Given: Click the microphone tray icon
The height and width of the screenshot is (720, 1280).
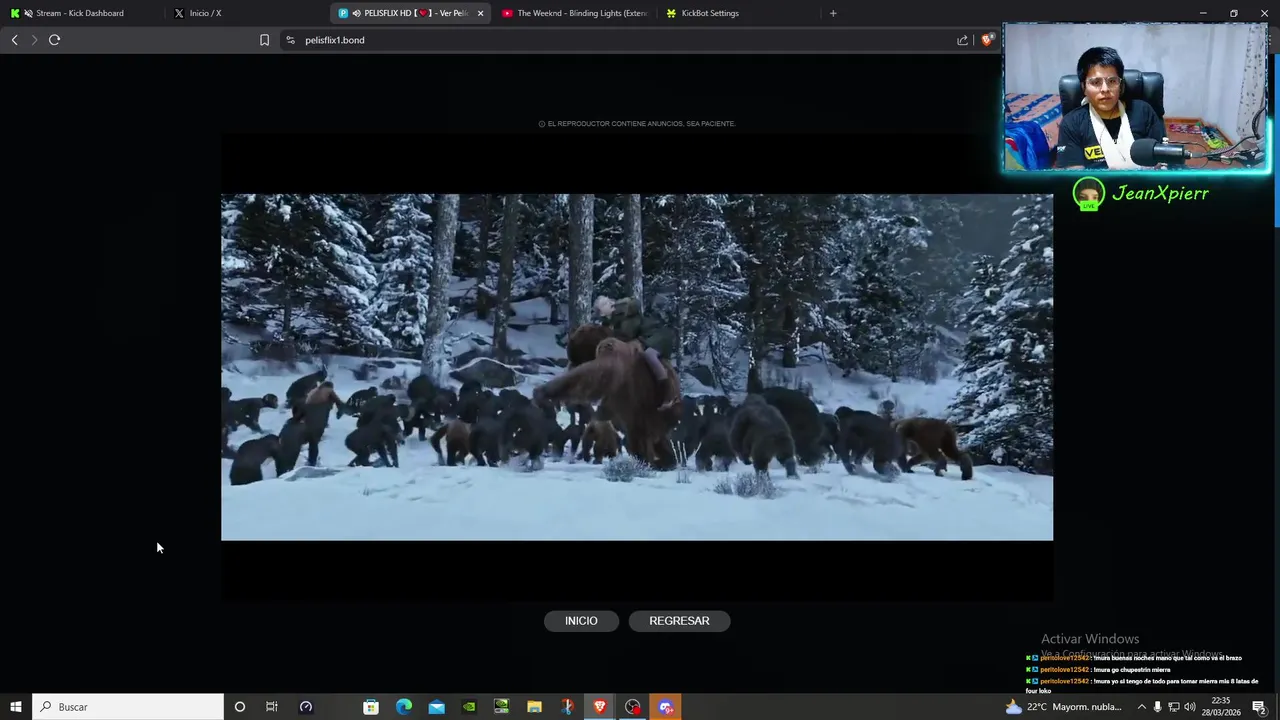Looking at the screenshot, I should pos(1158,707).
